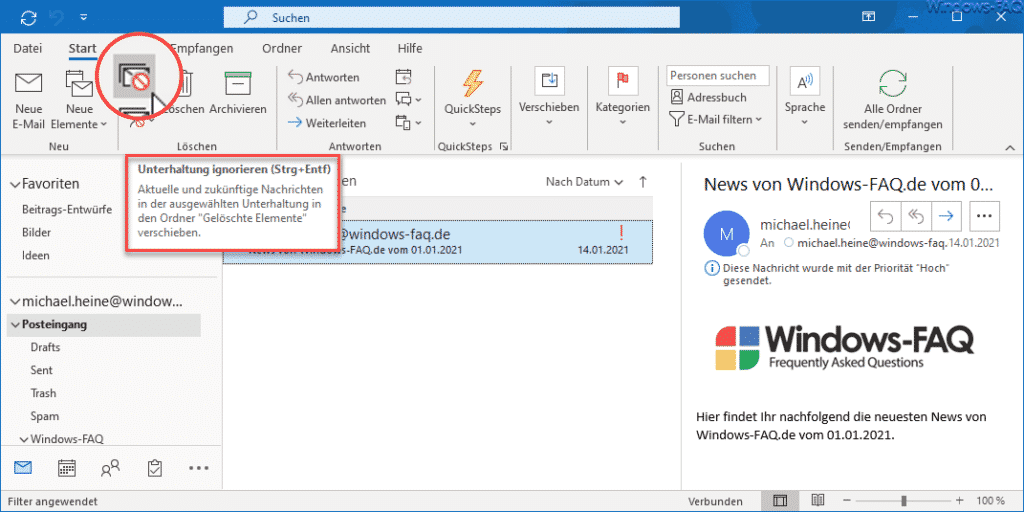Image resolution: width=1024 pixels, height=512 pixels.
Task: Open the Bilder favorite folder
Action: (x=37, y=232)
